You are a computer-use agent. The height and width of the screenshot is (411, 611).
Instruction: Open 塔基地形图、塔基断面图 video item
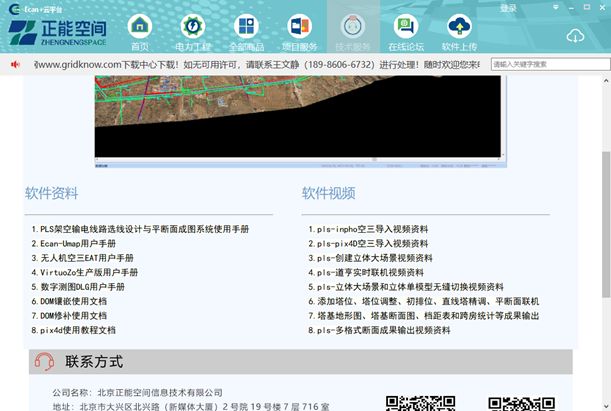[x=424, y=316]
